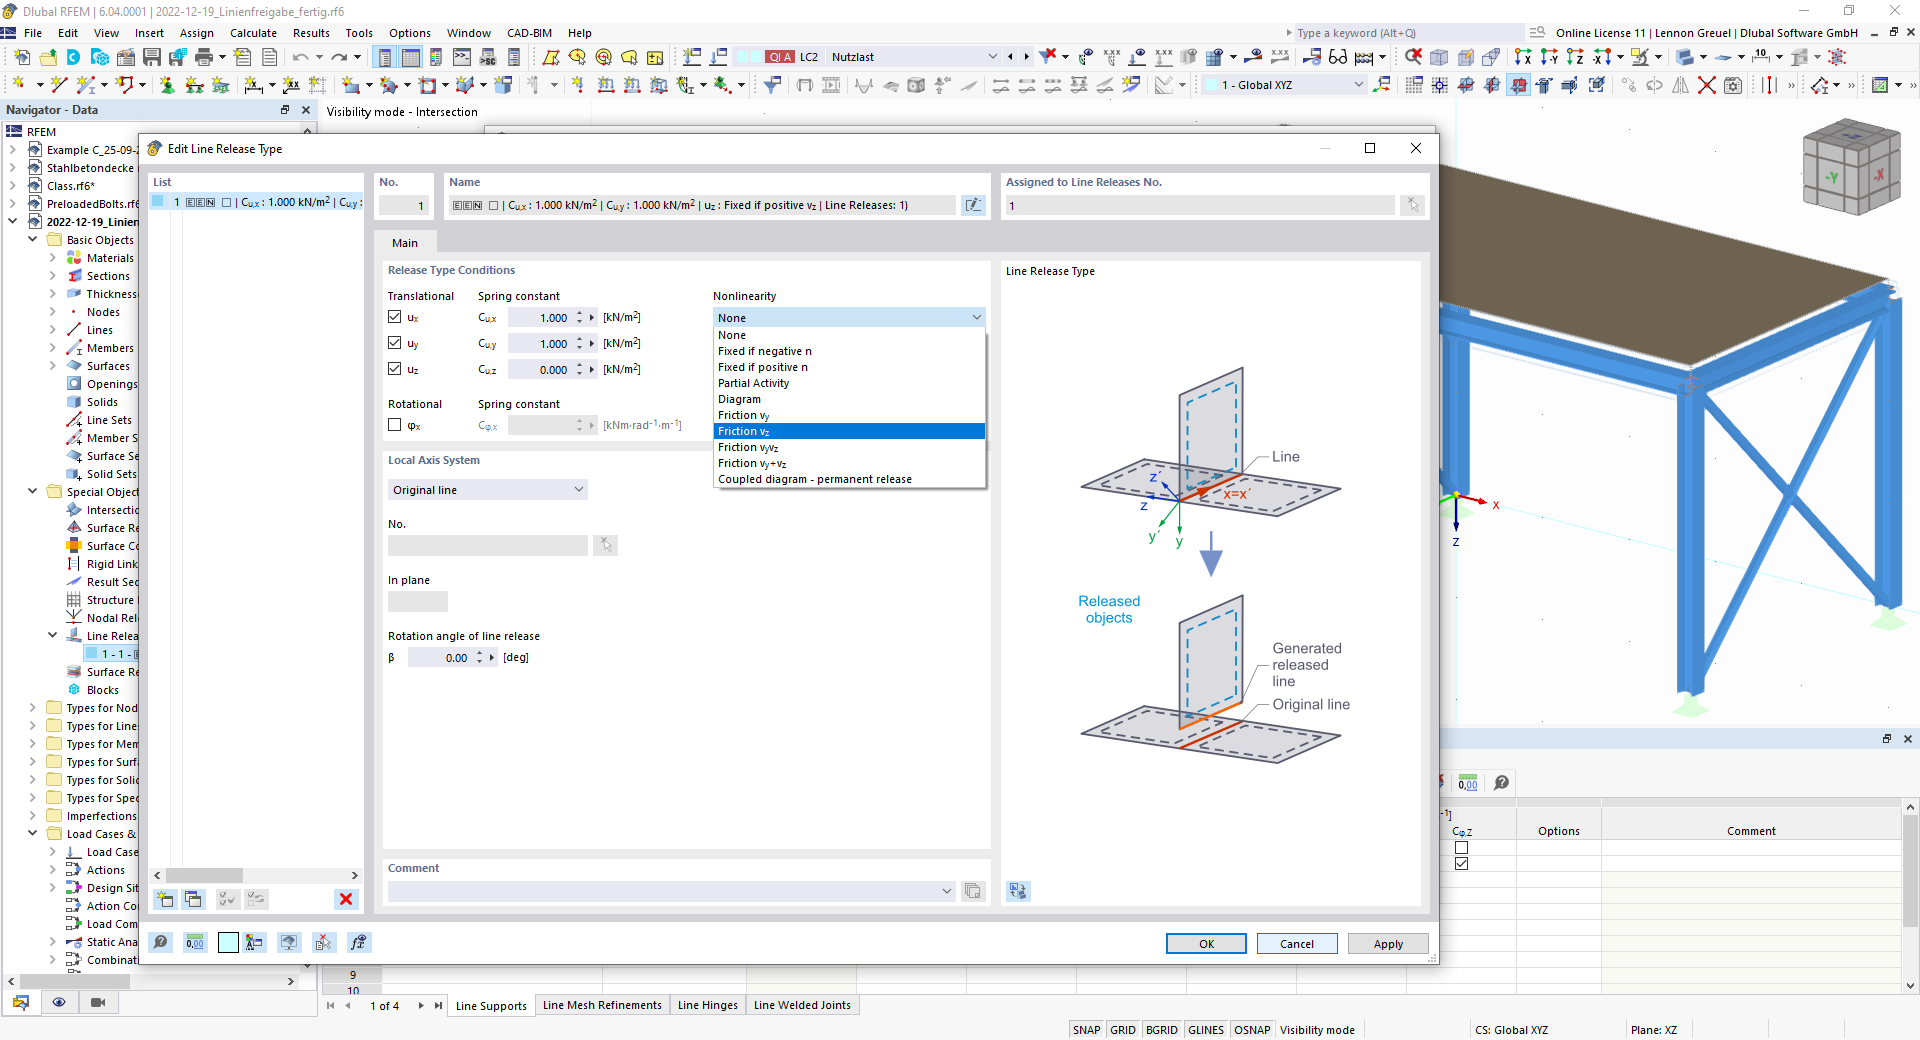Screen dimensions: 1920x1040
Task: Toggle GRID in the status bar
Action: click(1123, 1030)
